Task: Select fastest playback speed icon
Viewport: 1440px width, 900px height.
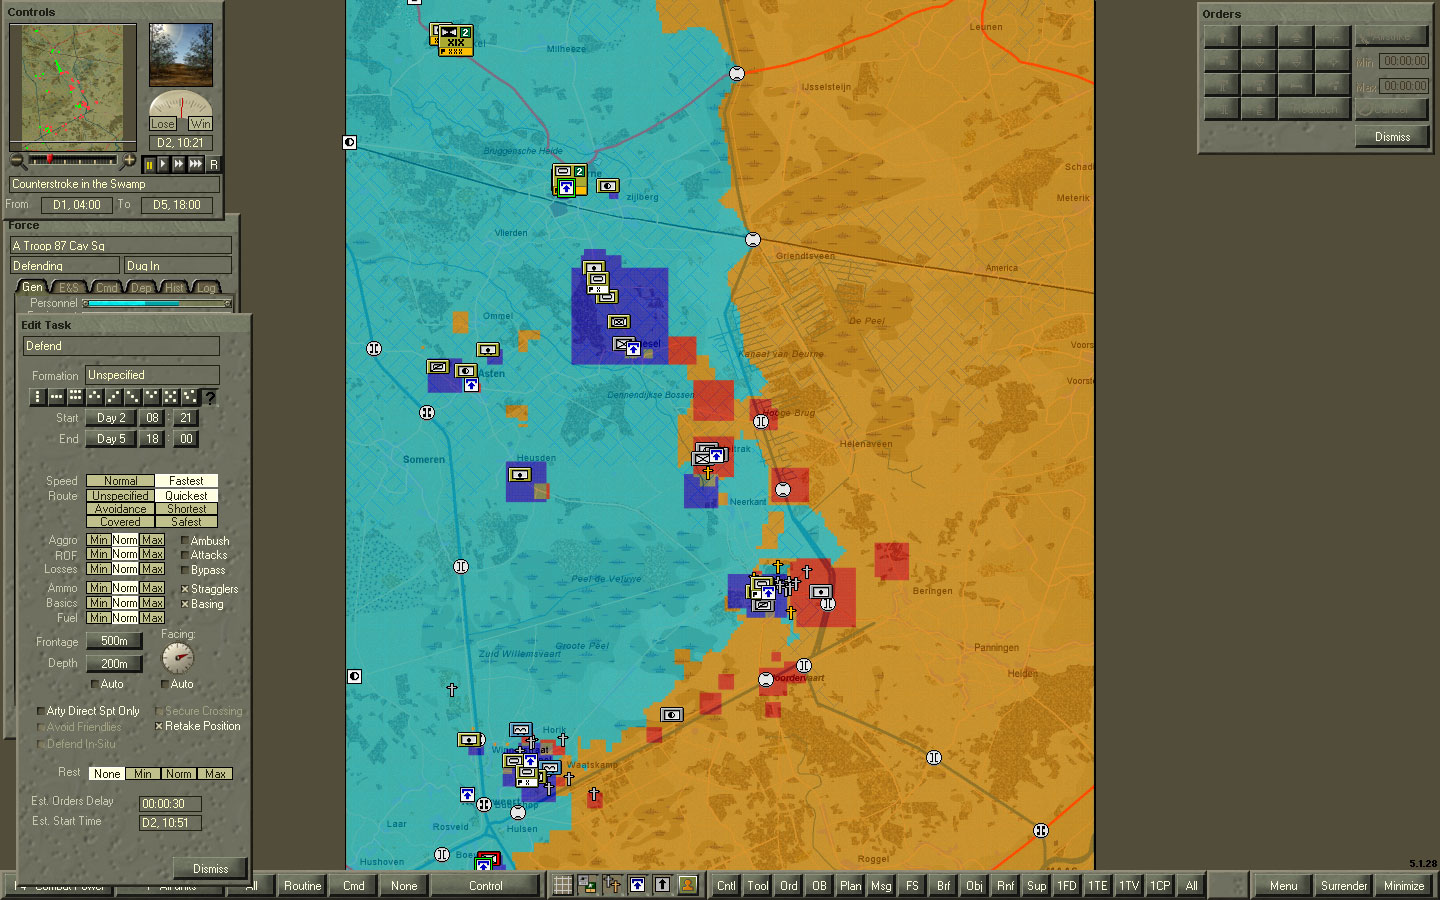Action: [196, 163]
